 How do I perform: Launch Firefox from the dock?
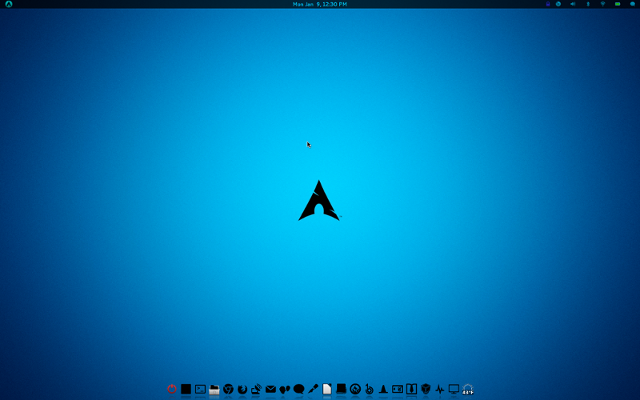[x=242, y=389]
